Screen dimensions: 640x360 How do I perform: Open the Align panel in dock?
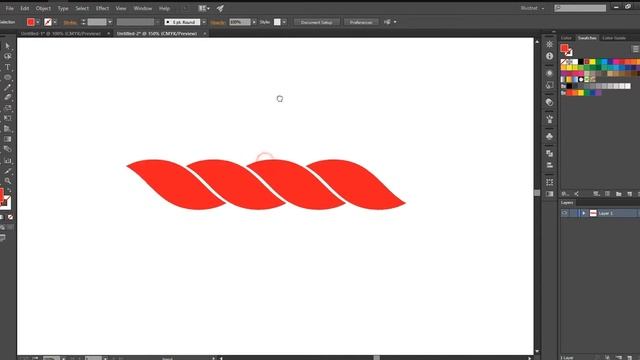point(549,165)
